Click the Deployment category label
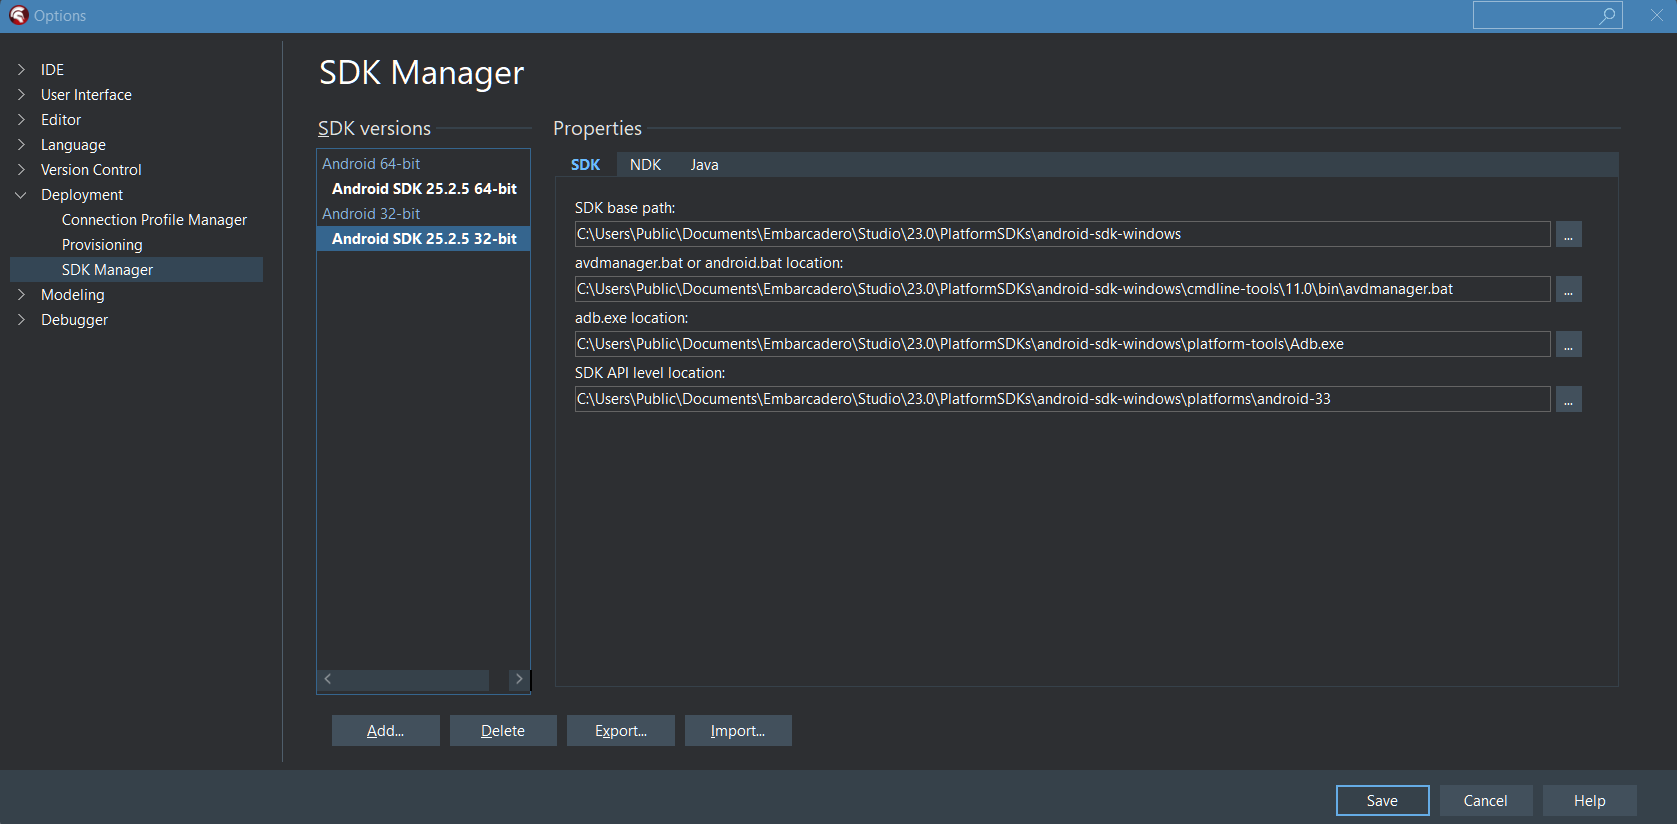The height and width of the screenshot is (827, 1677). (82, 195)
